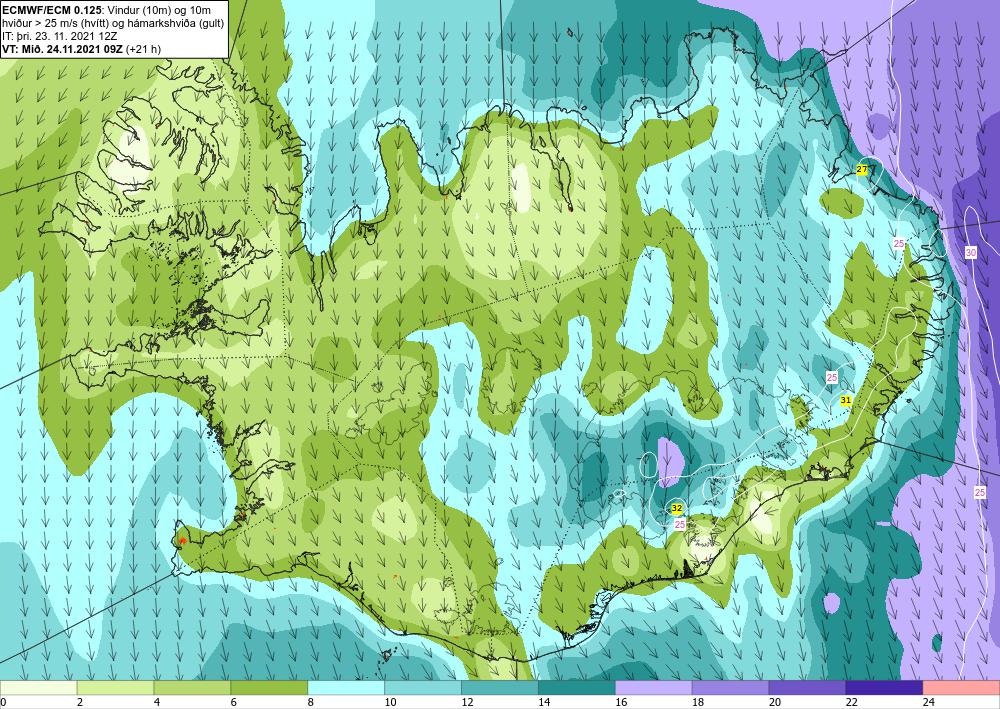Click the yellow max-gust label 27
1000x709 pixels.
pyautogui.click(x=862, y=170)
